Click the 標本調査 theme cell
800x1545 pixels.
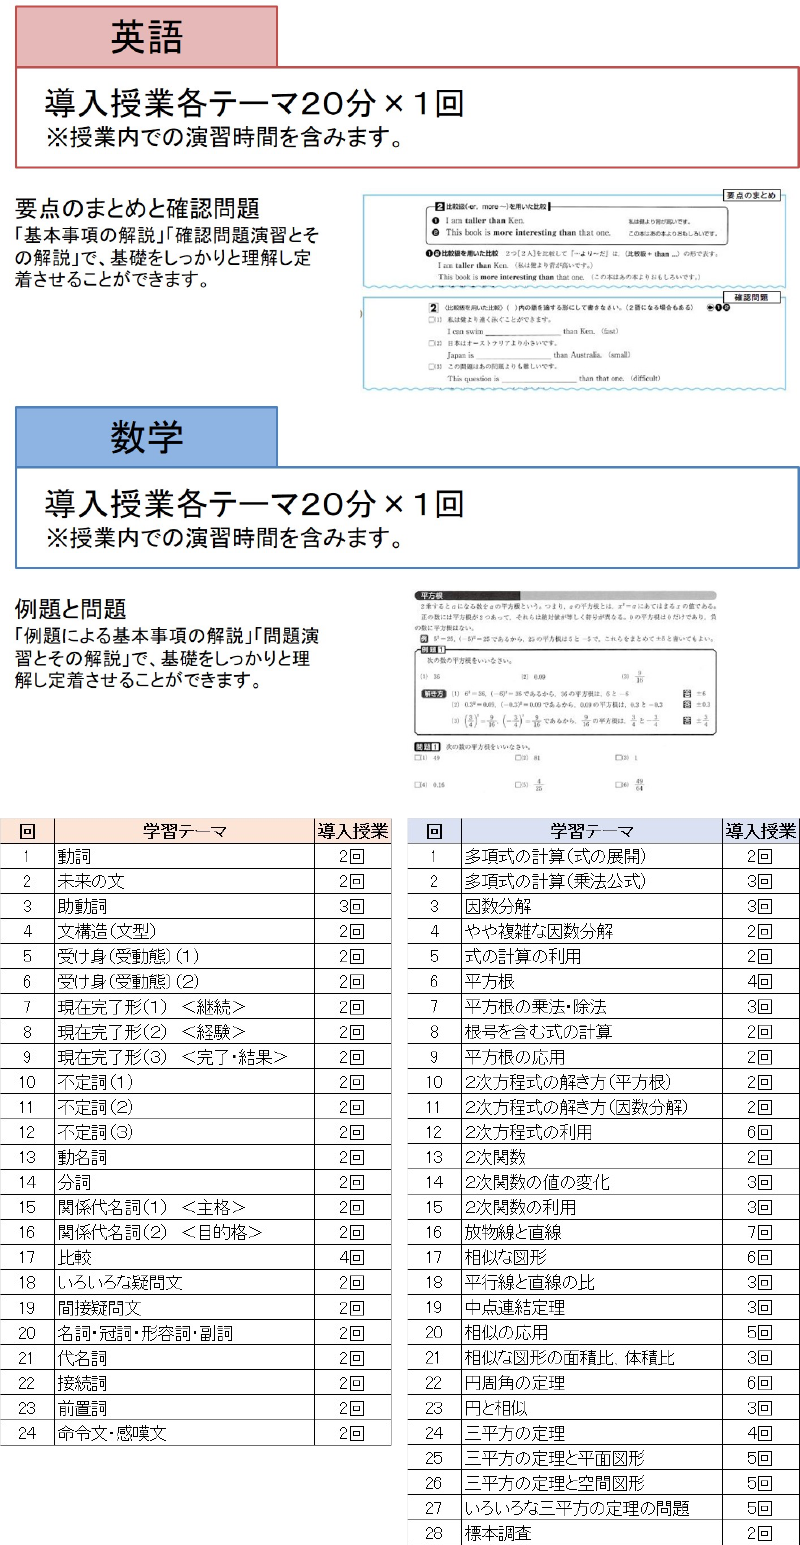[592, 1533]
